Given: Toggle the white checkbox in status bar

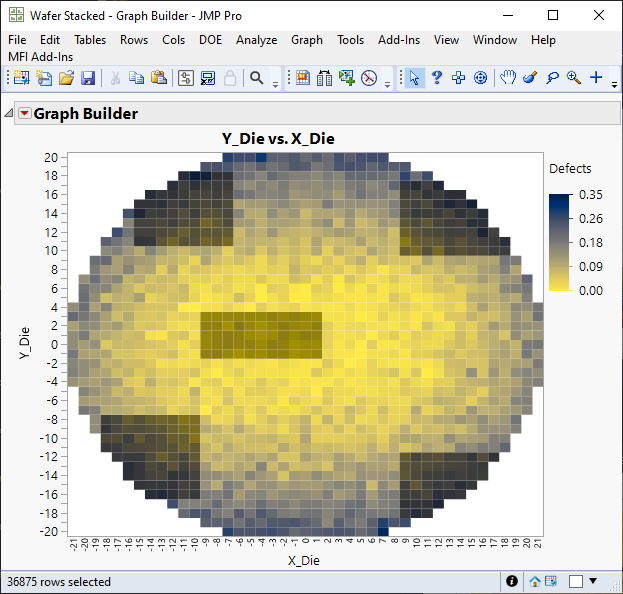Looking at the screenshot, I should [576, 581].
